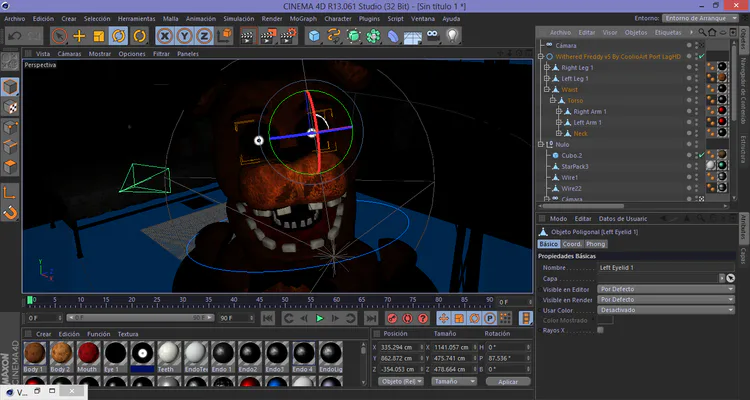This screenshot has height=400, width=750.
Task: Render the active view
Action: click(248, 36)
